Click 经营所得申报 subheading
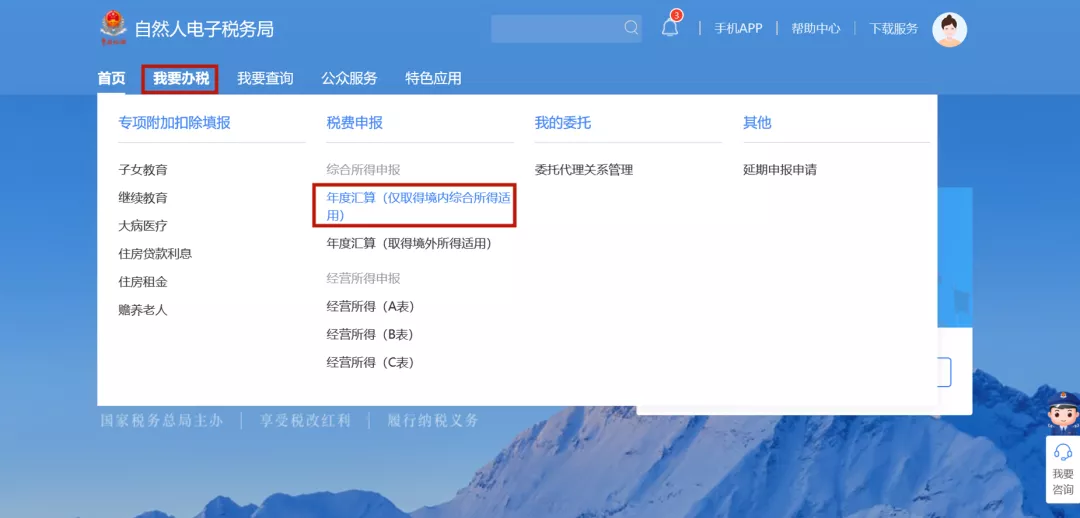 point(363,278)
